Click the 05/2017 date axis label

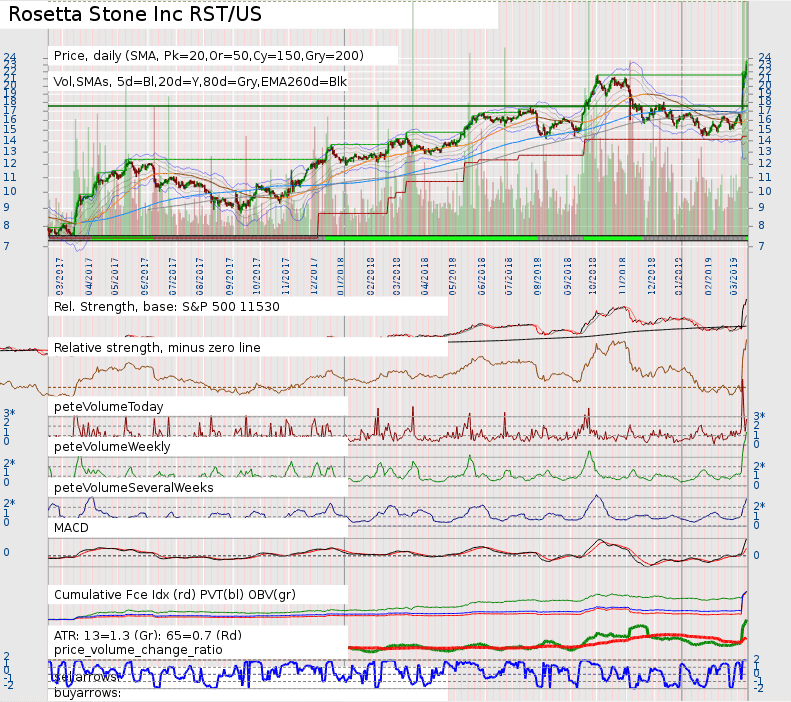coord(115,277)
